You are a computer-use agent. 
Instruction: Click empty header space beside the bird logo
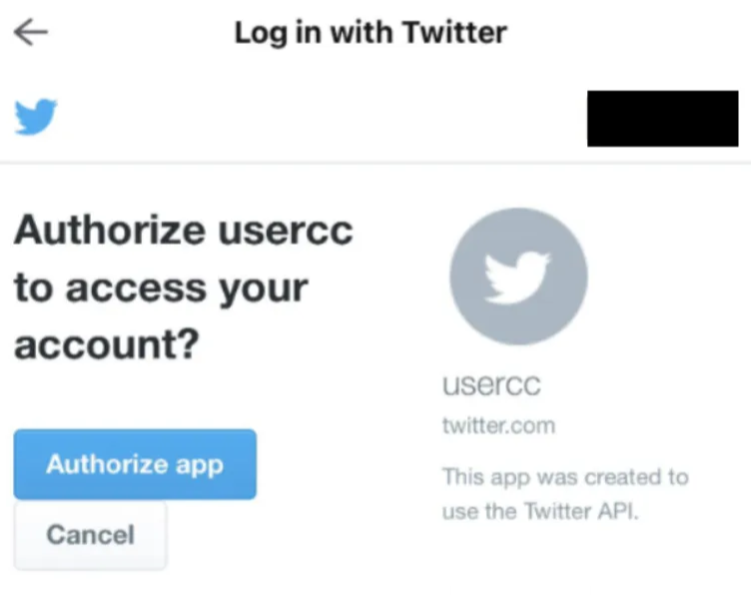321,117
